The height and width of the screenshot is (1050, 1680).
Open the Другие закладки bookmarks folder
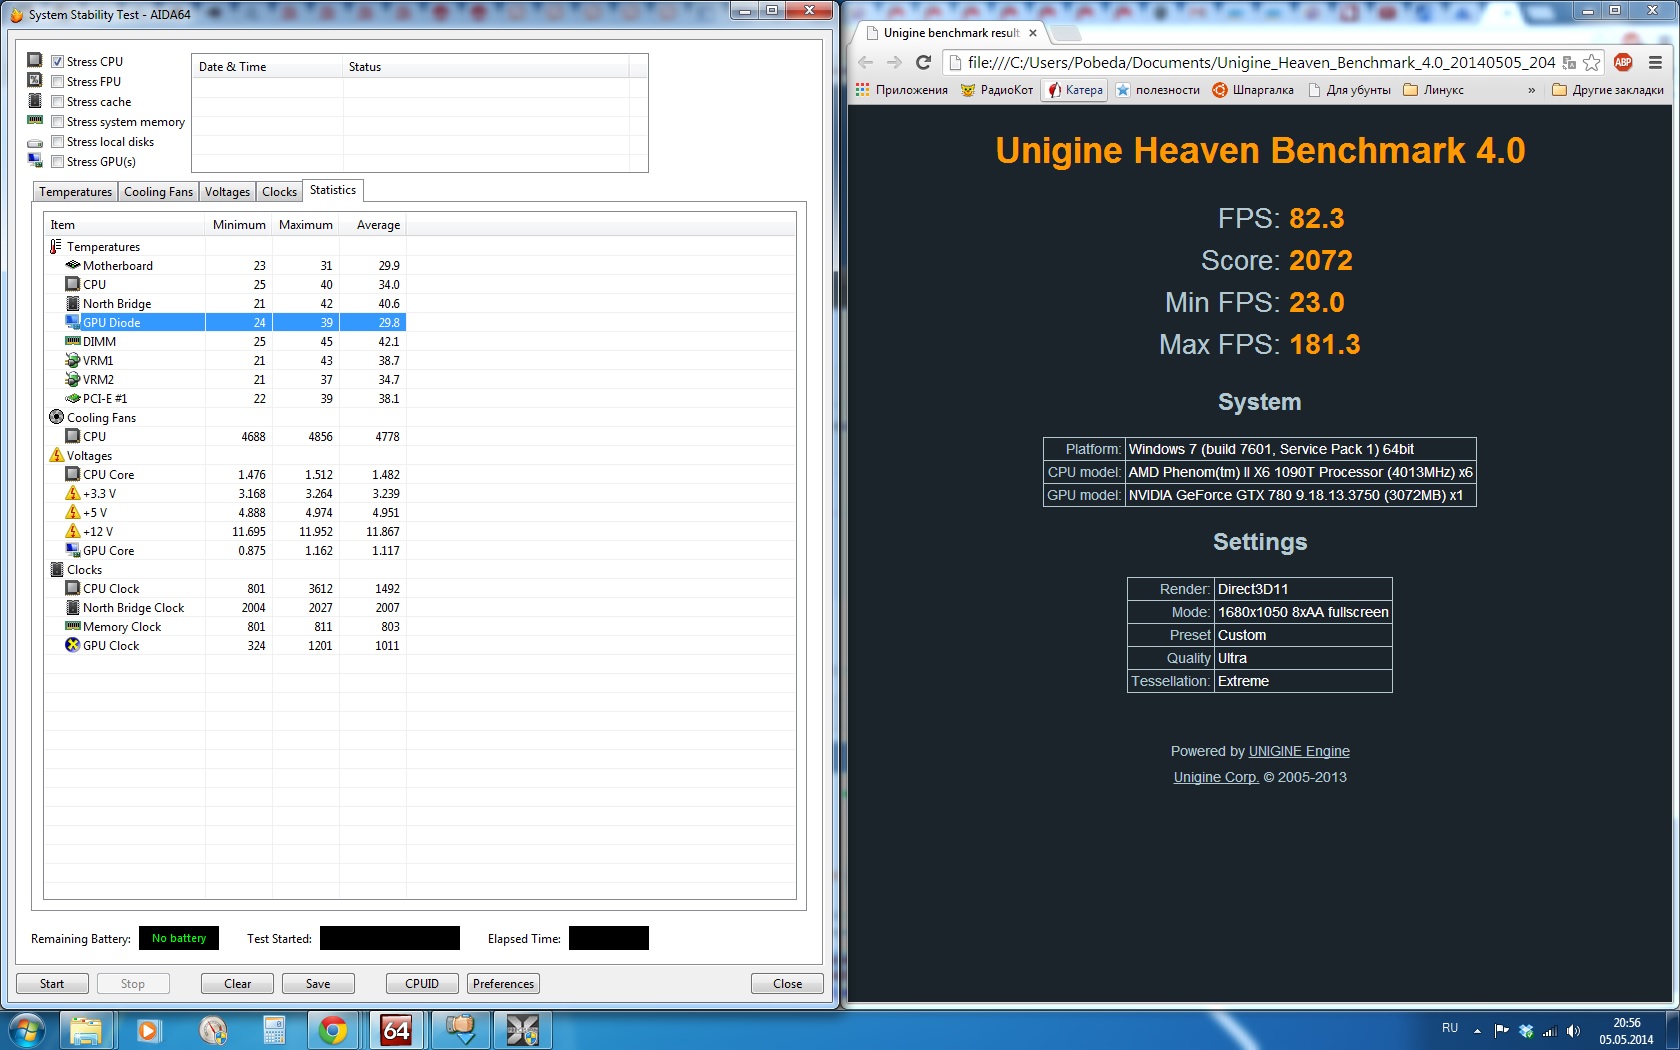click(1608, 90)
